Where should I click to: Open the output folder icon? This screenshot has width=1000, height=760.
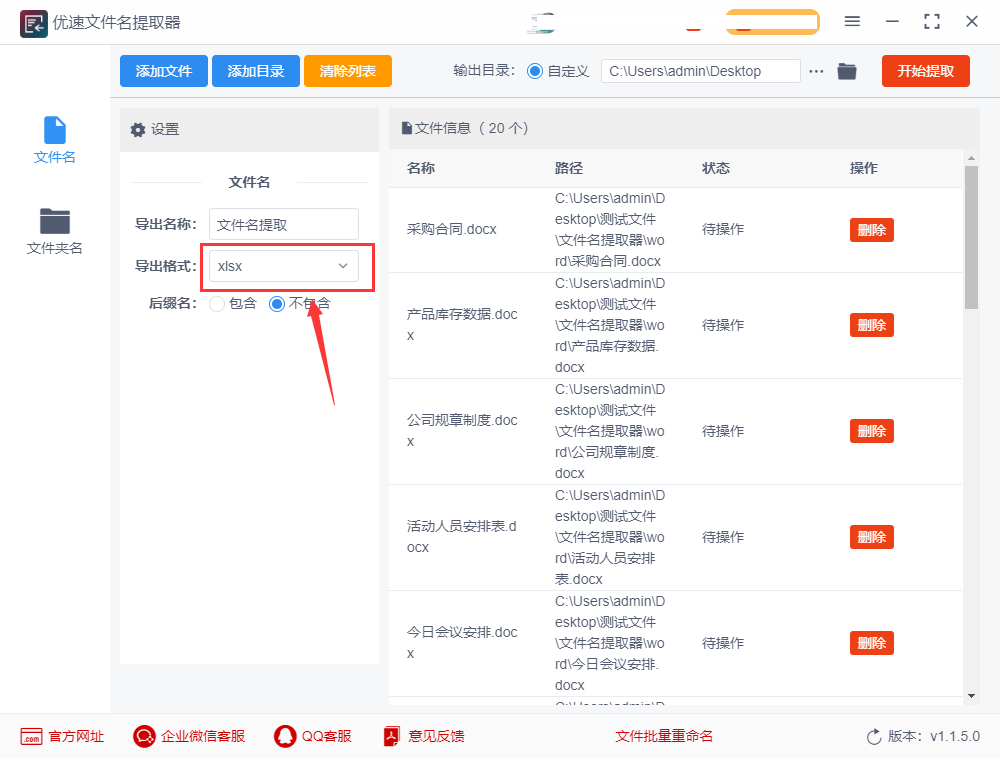(847, 71)
